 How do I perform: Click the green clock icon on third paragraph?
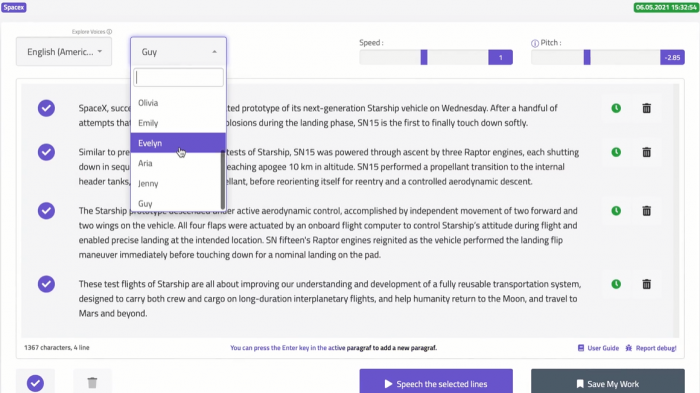coord(616,211)
